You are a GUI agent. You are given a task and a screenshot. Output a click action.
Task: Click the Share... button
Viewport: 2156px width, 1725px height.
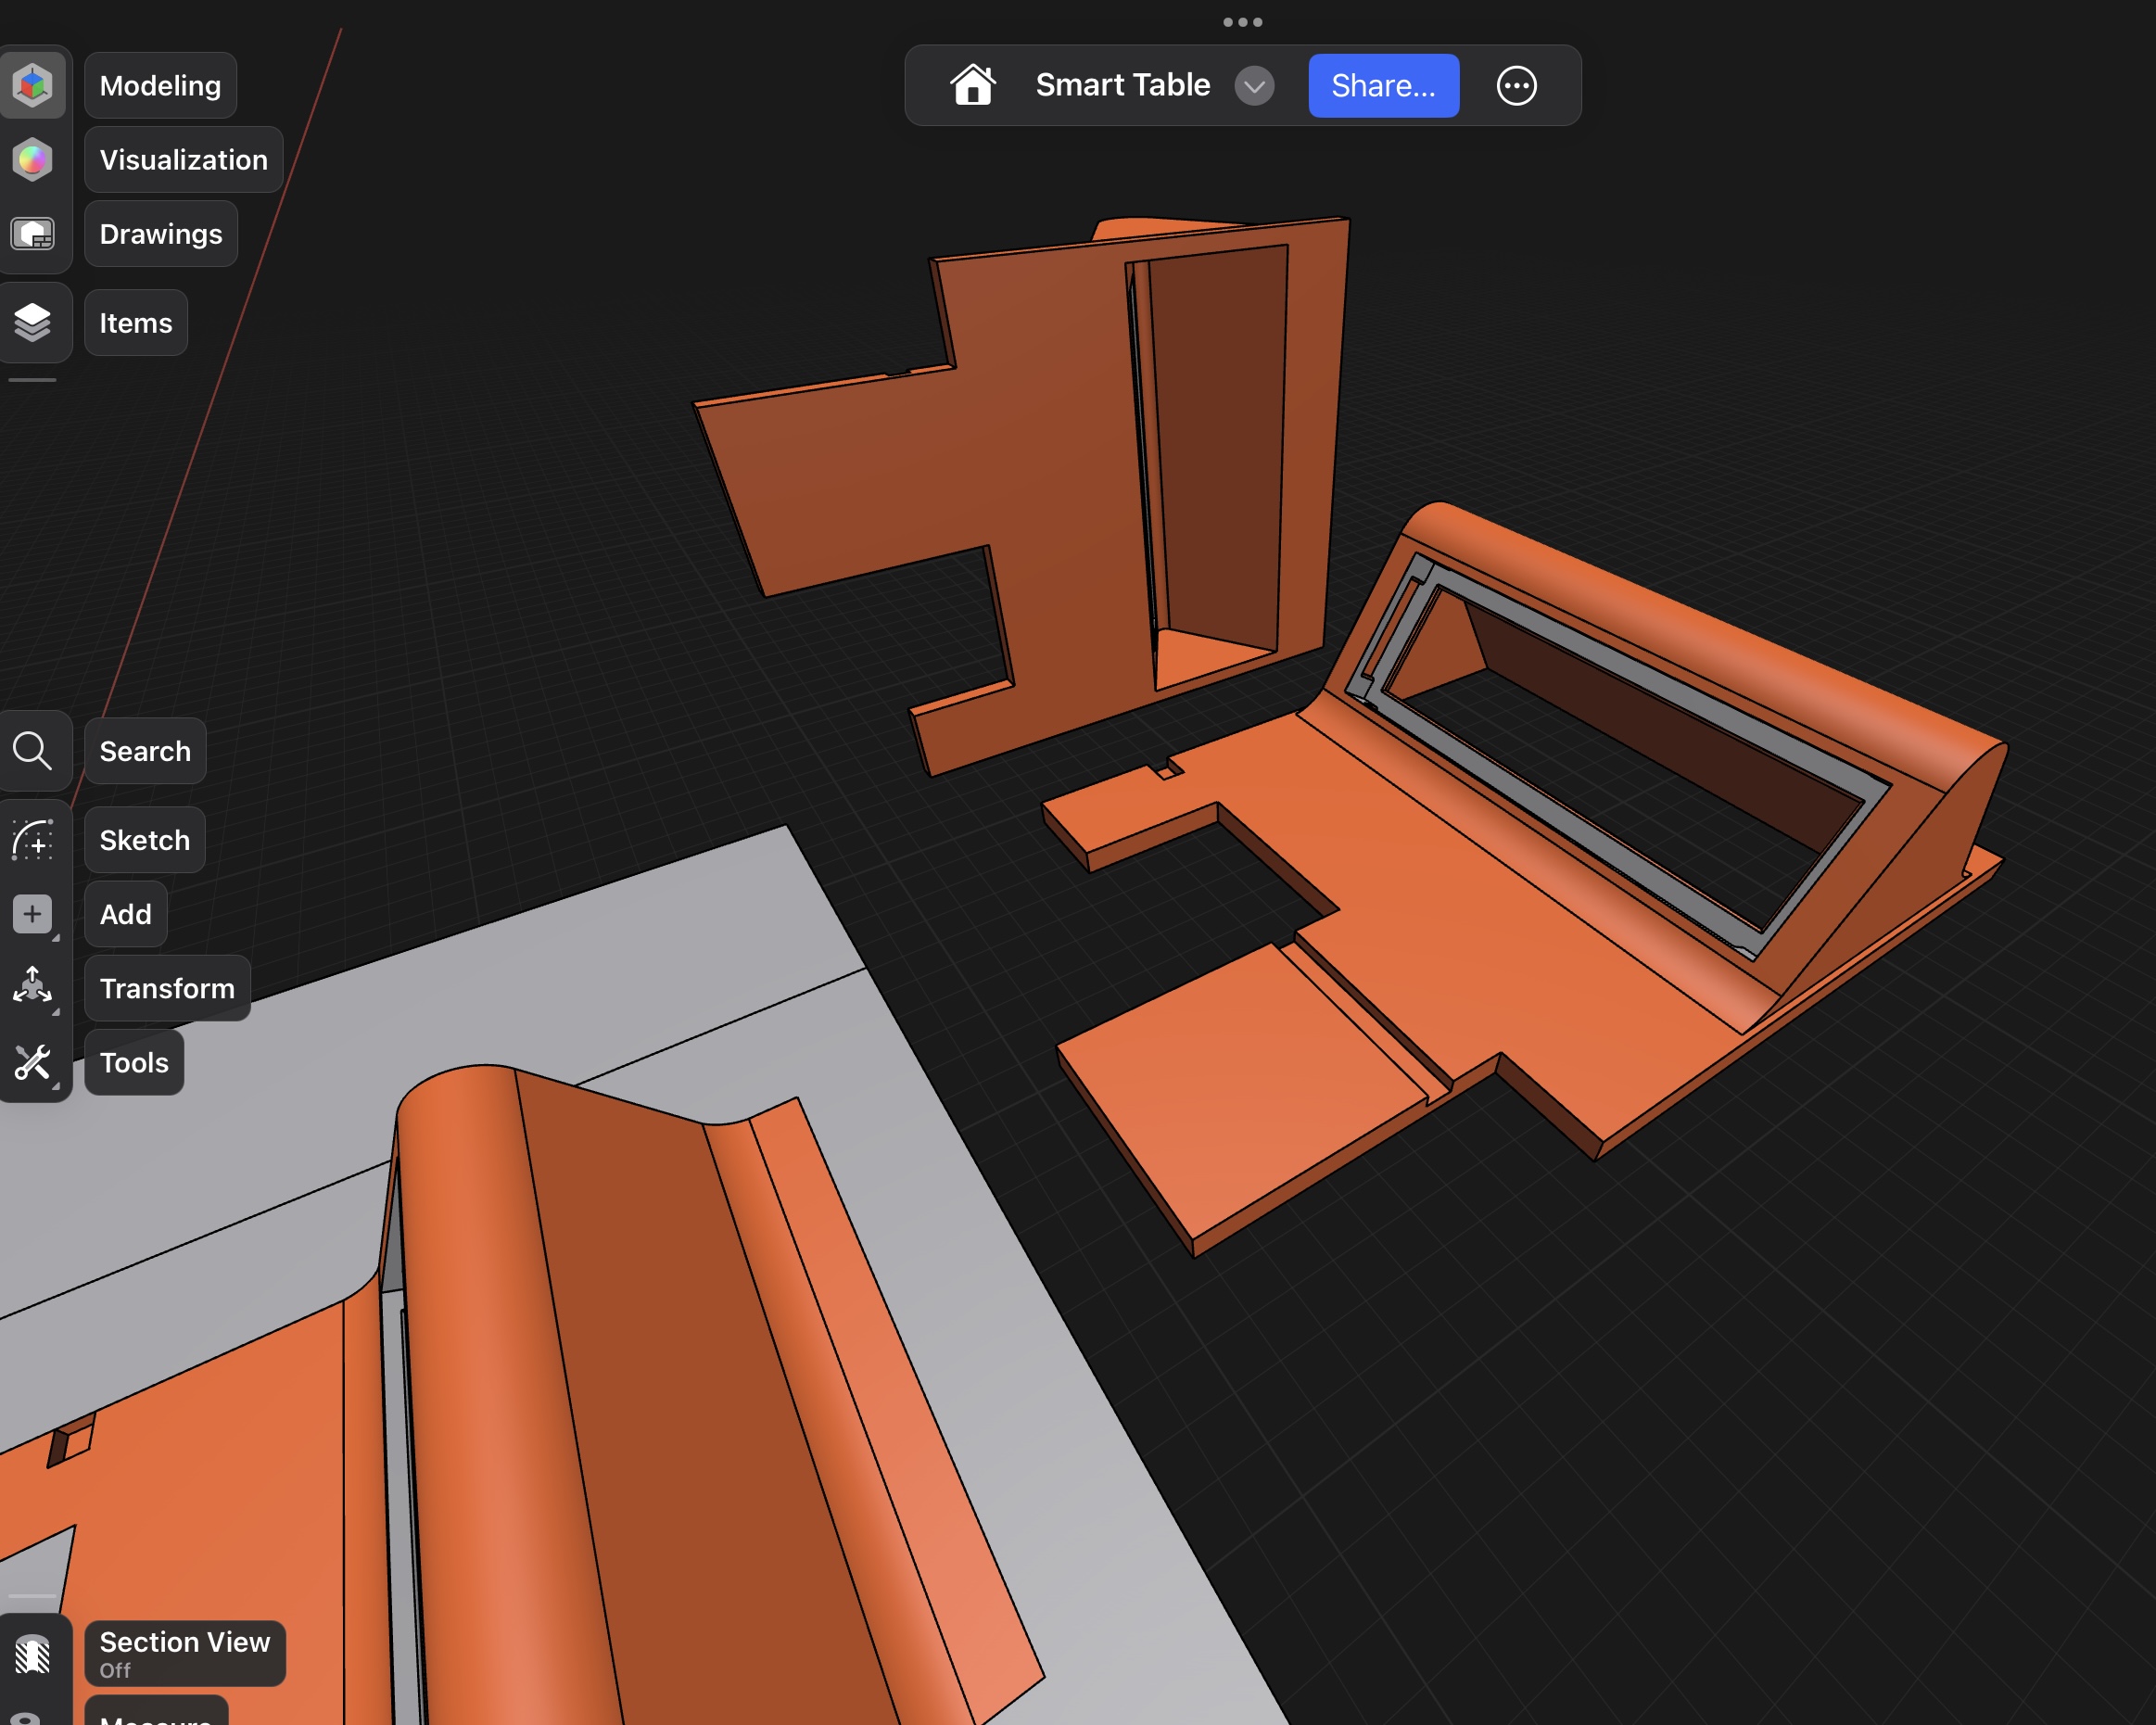point(1383,86)
